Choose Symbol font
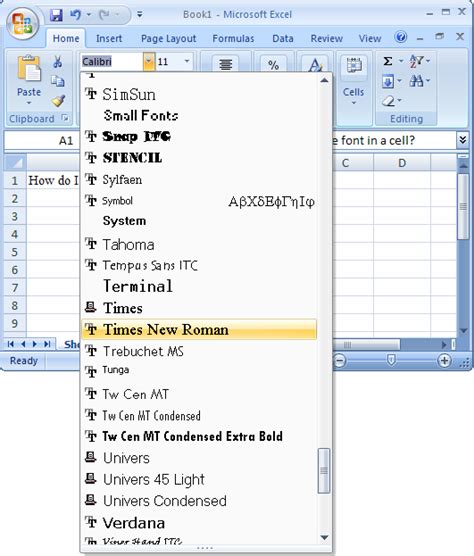The height and width of the screenshot is (556, 474). [199, 201]
